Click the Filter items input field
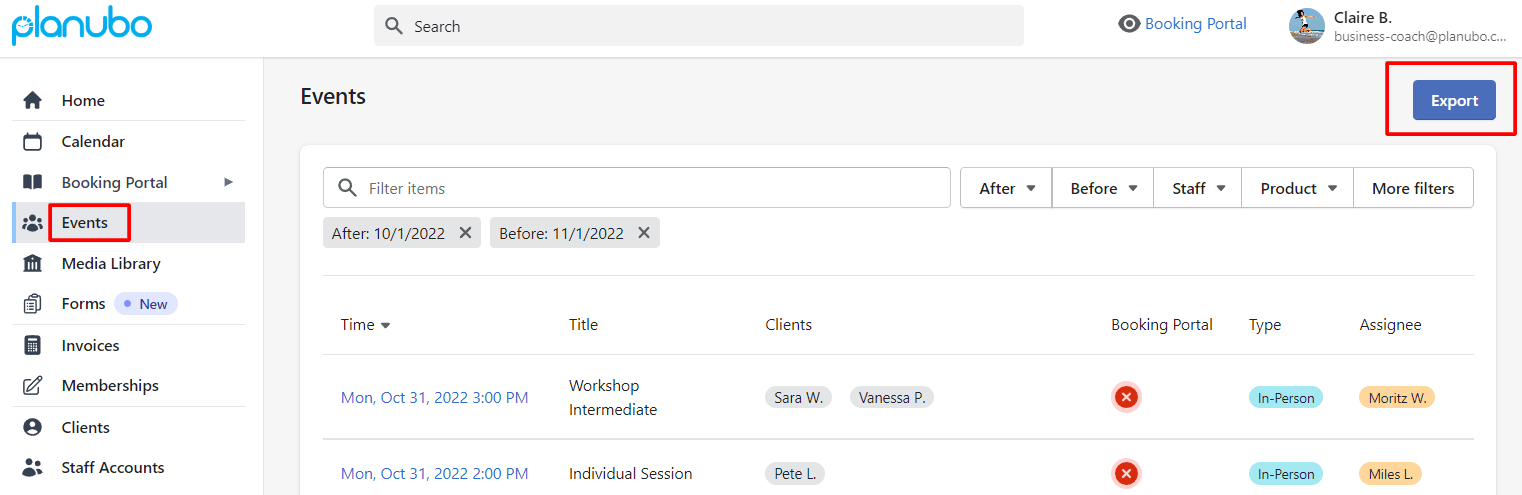Screen dimensions: 1522x495 pos(636,188)
